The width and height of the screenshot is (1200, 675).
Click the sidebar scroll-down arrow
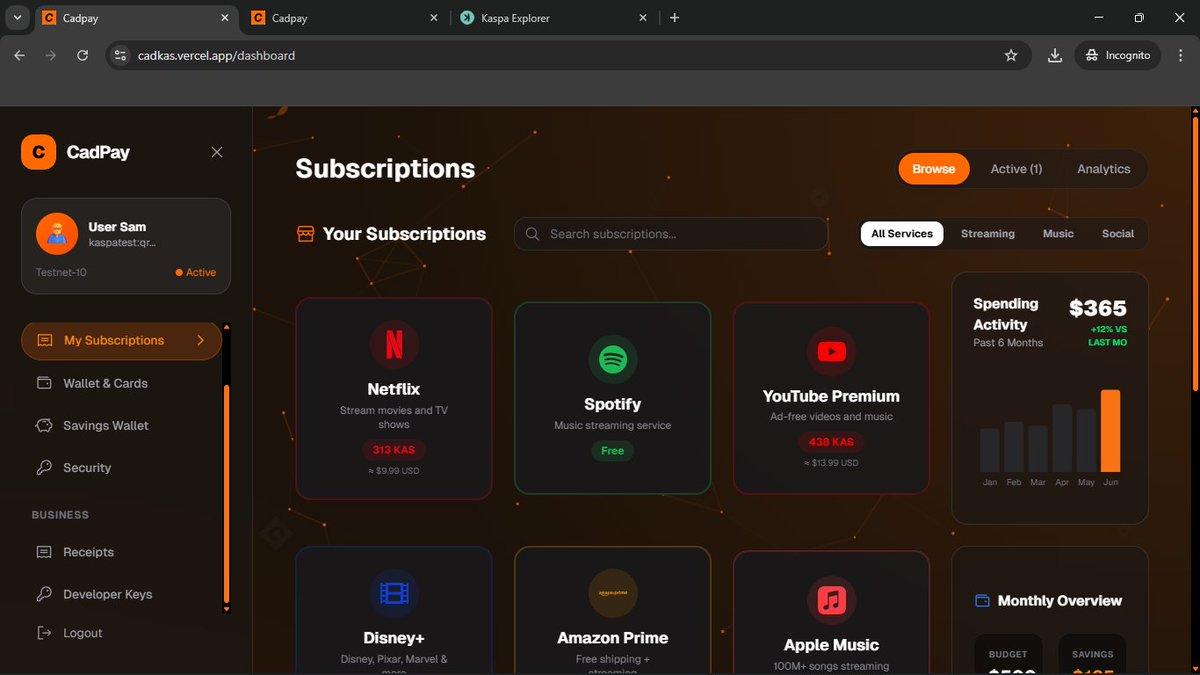(226, 609)
